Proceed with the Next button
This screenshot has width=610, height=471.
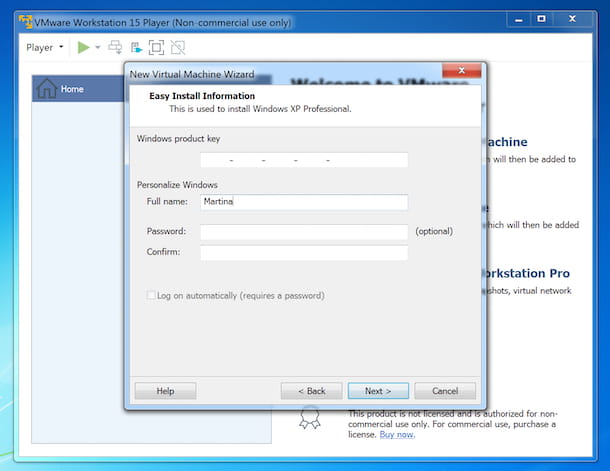pos(378,391)
